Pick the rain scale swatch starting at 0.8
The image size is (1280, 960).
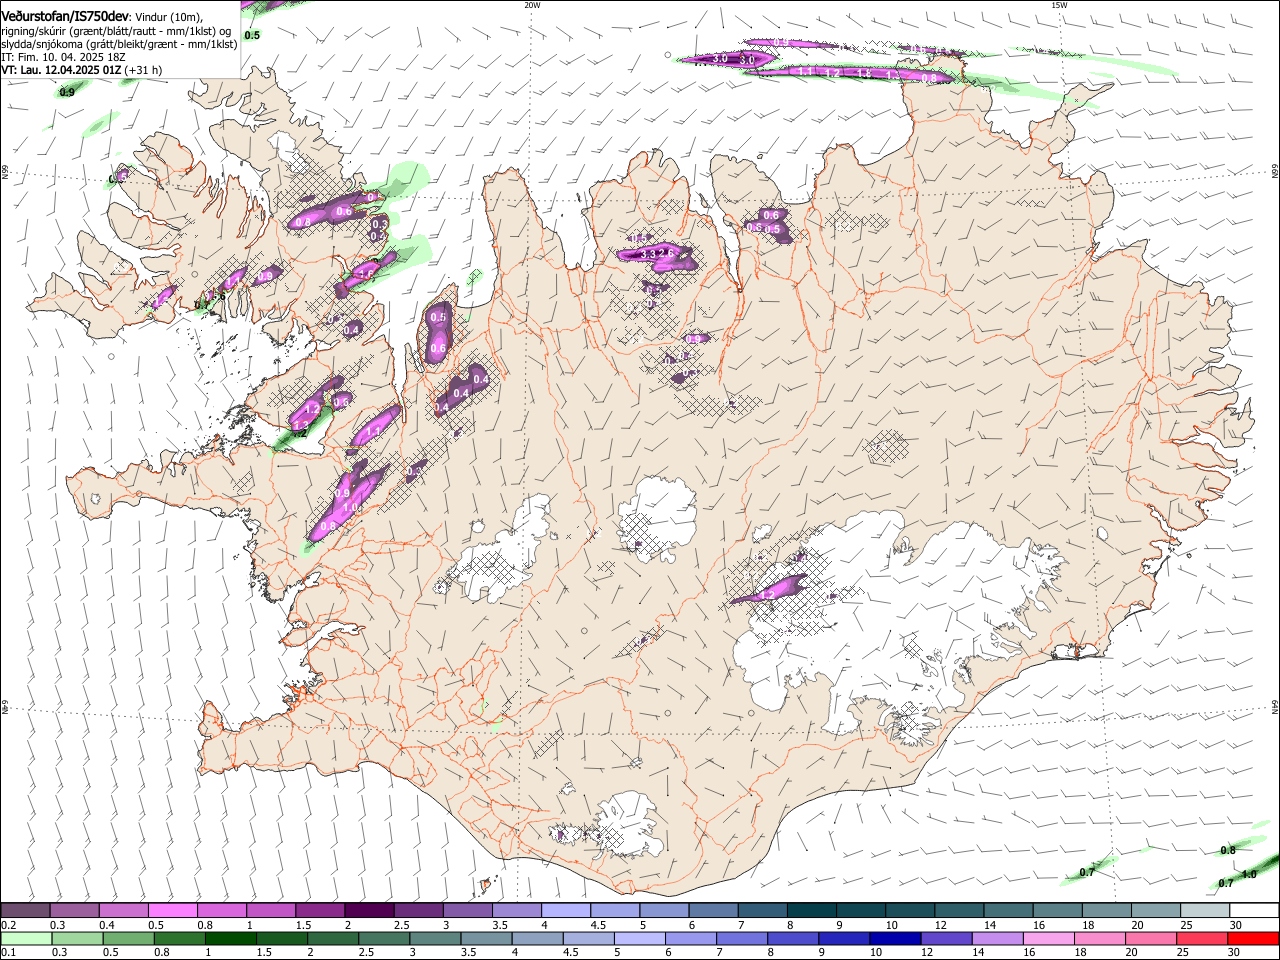pyautogui.click(x=179, y=938)
